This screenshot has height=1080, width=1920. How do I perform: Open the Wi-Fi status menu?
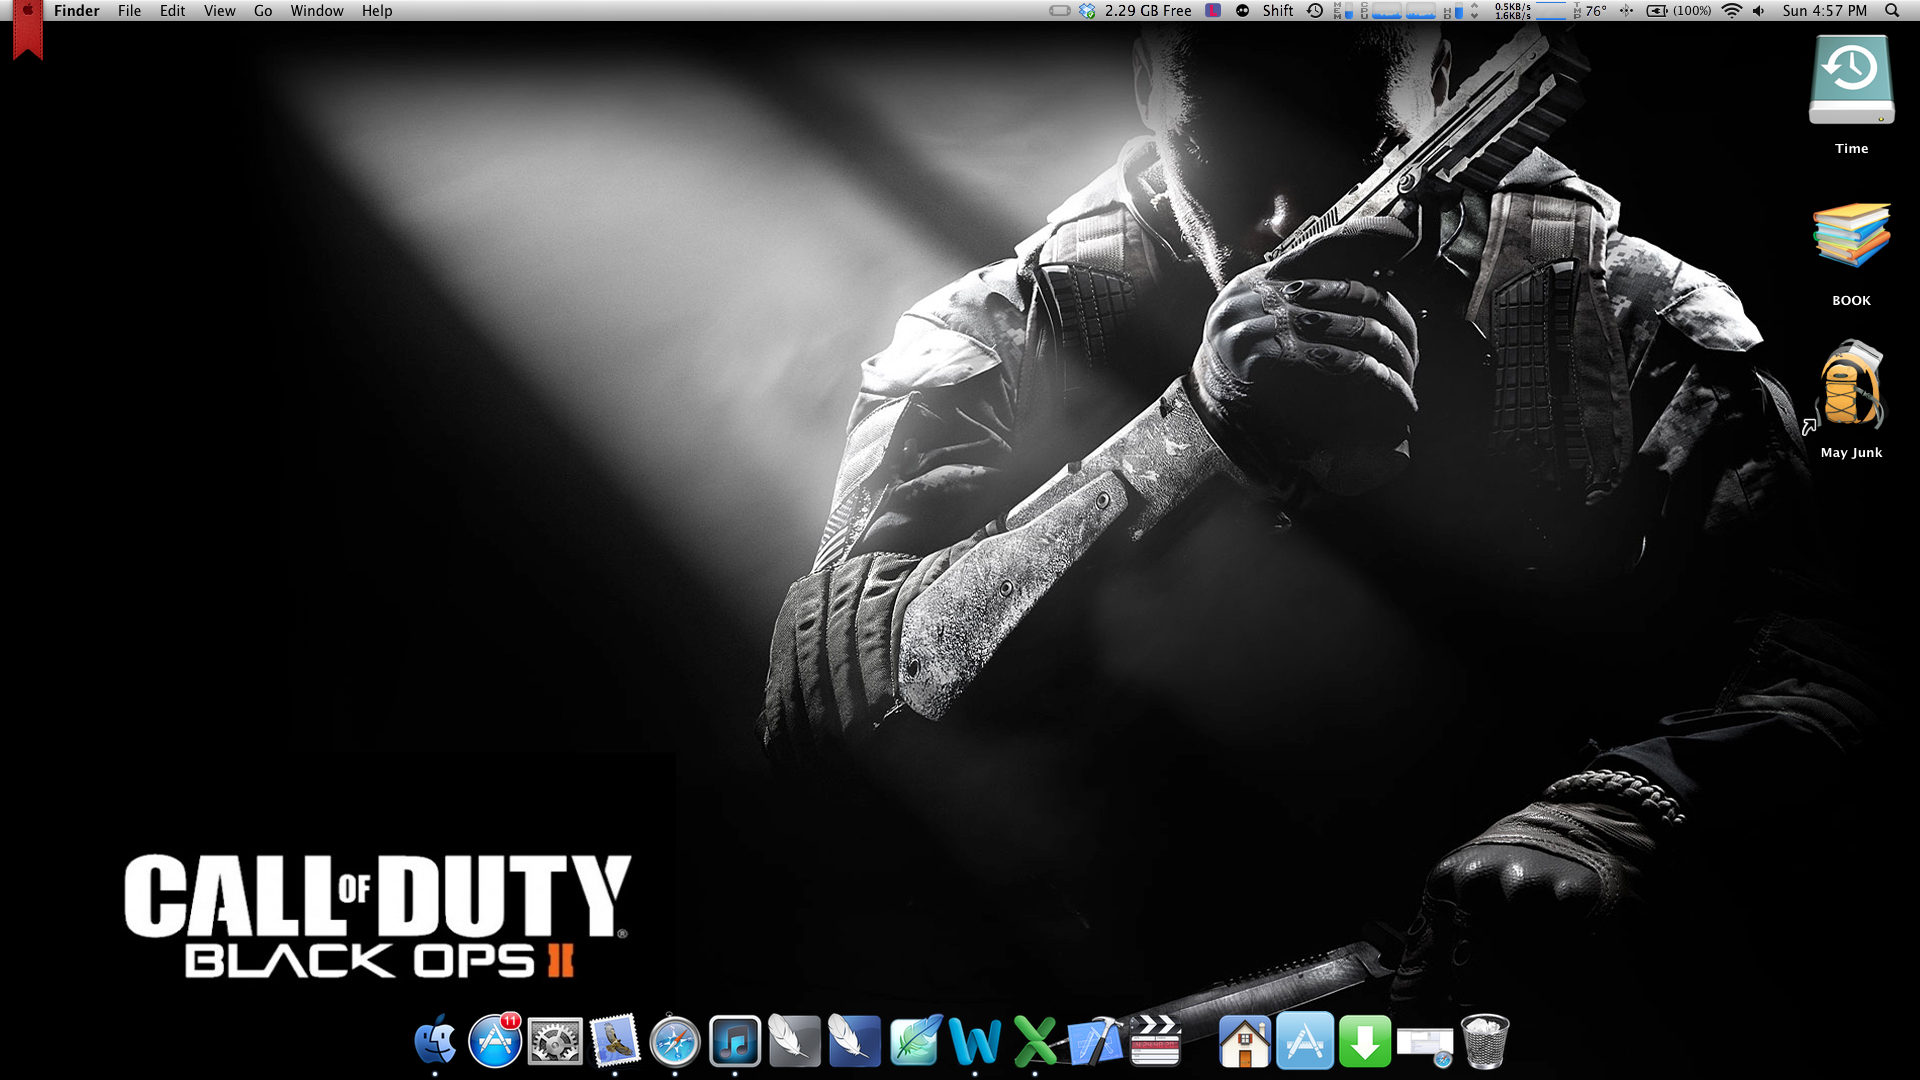(x=1731, y=10)
